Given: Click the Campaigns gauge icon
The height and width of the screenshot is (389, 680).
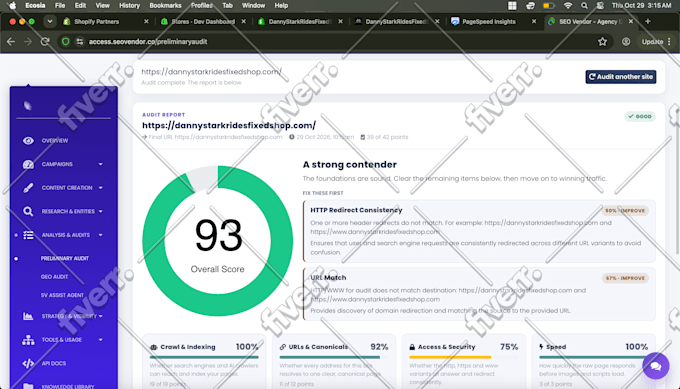Looking at the screenshot, I should (x=28, y=164).
